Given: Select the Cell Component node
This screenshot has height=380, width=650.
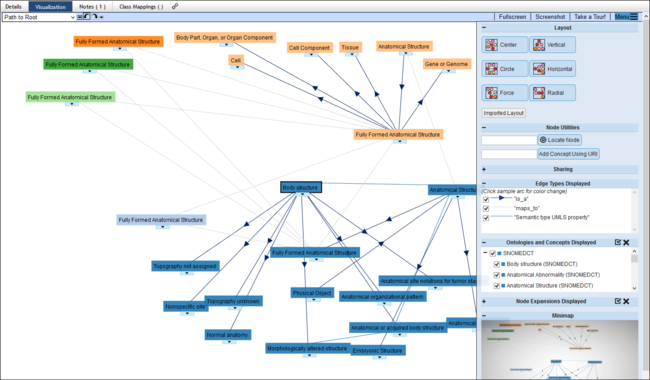Looking at the screenshot, I should 310,48.
